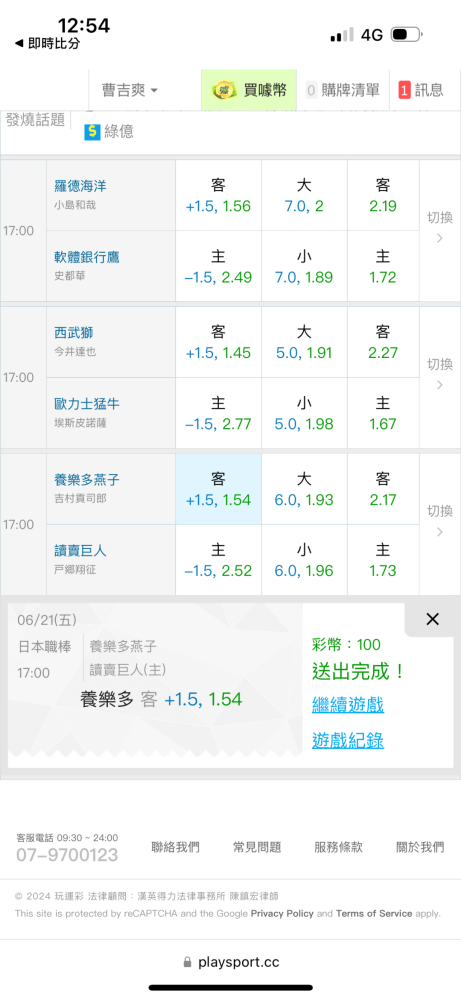Go back to 即時比分 app
Screen dimensions: 461x1000
[x=48, y=43]
